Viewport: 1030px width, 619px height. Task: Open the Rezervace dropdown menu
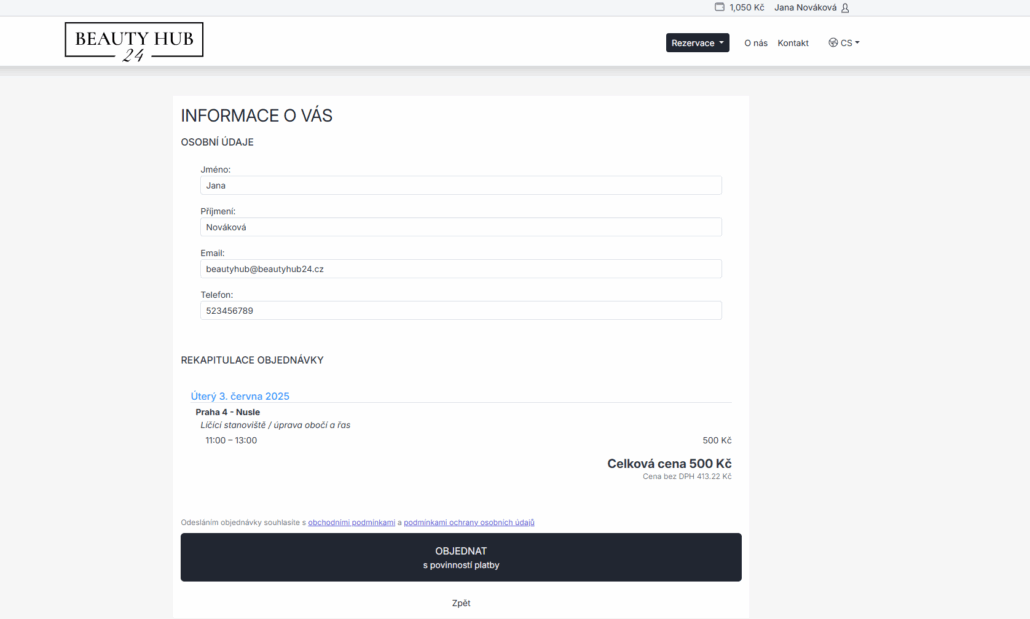pos(697,43)
